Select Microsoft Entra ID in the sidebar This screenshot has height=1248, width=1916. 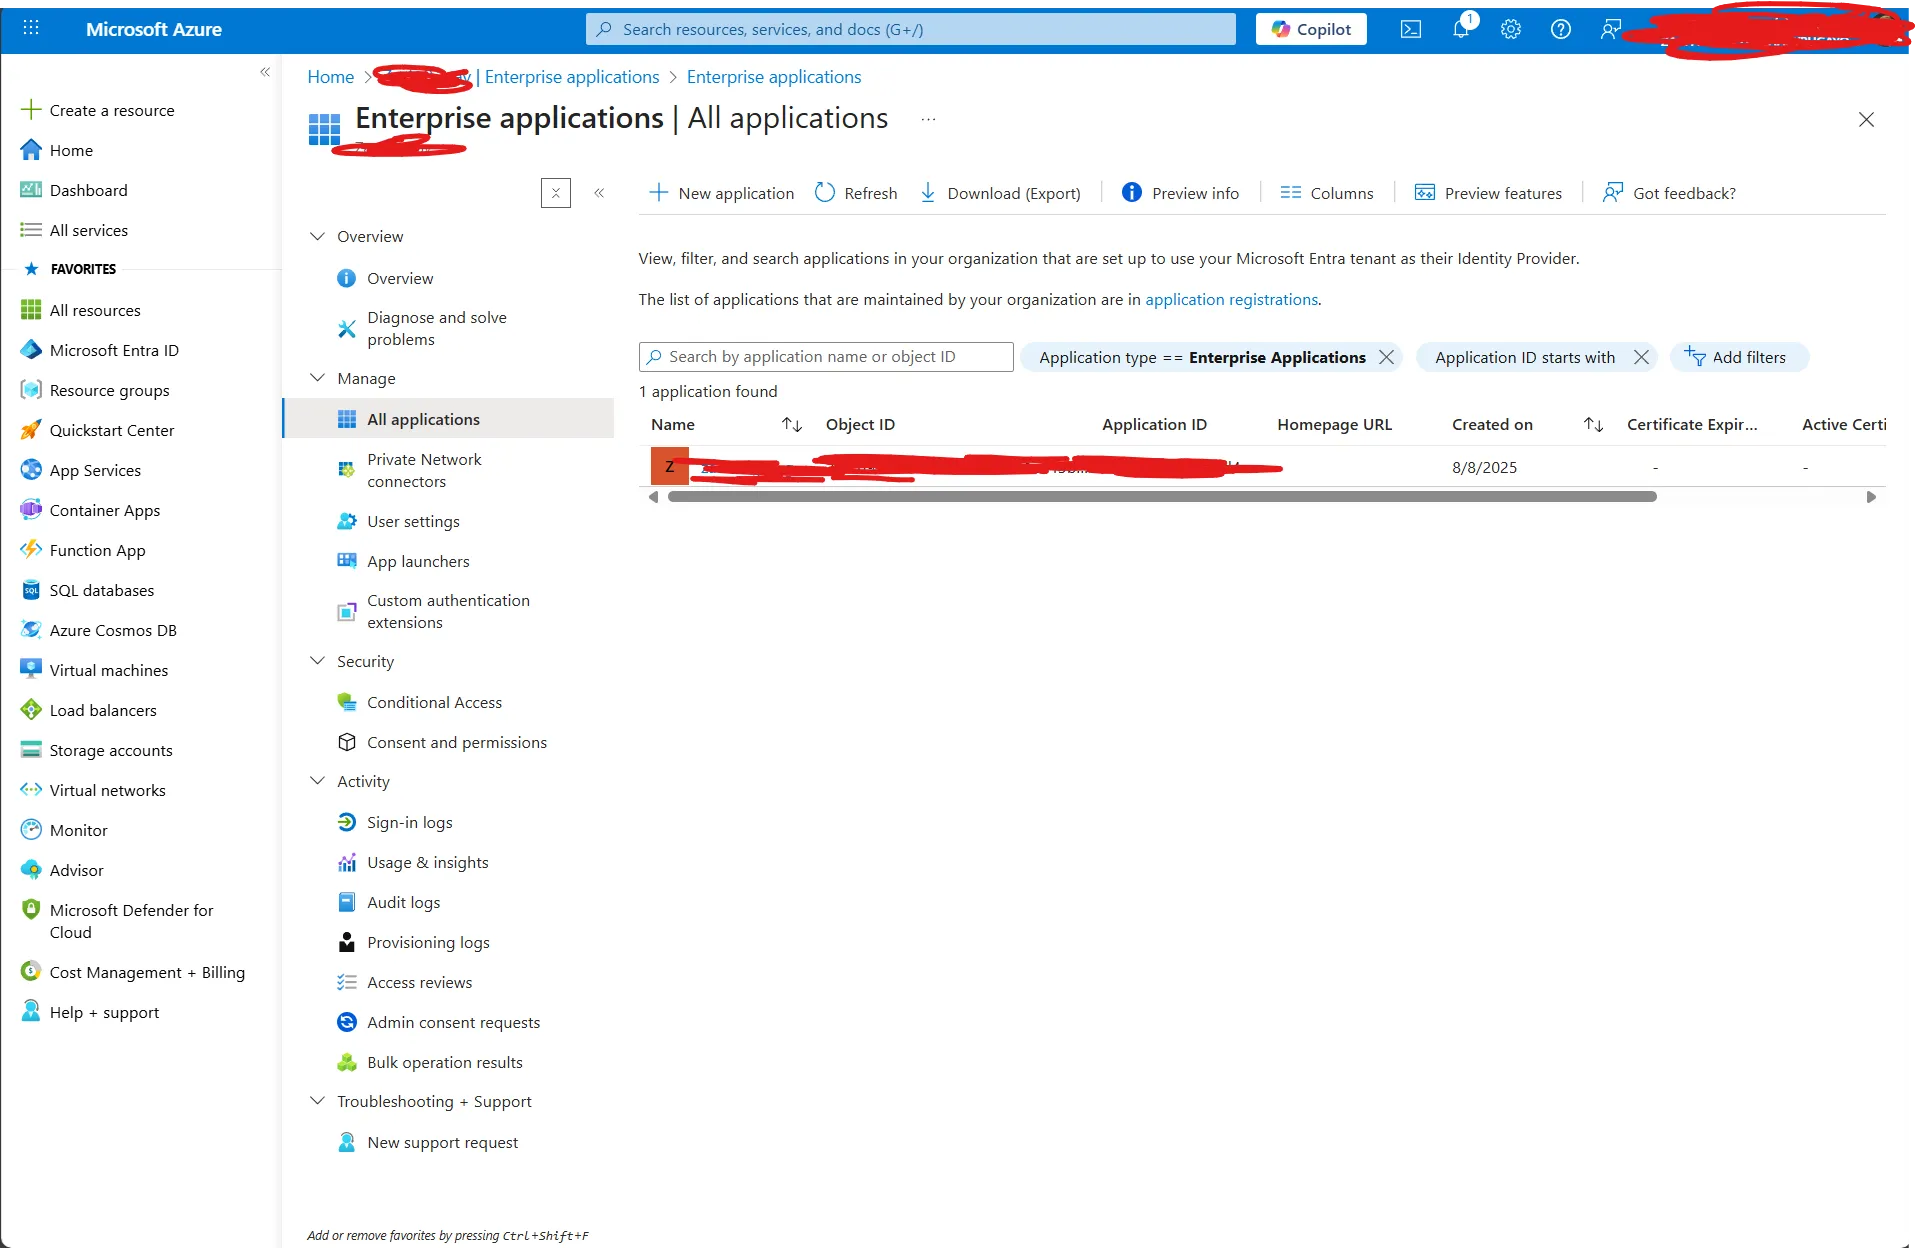(x=113, y=350)
